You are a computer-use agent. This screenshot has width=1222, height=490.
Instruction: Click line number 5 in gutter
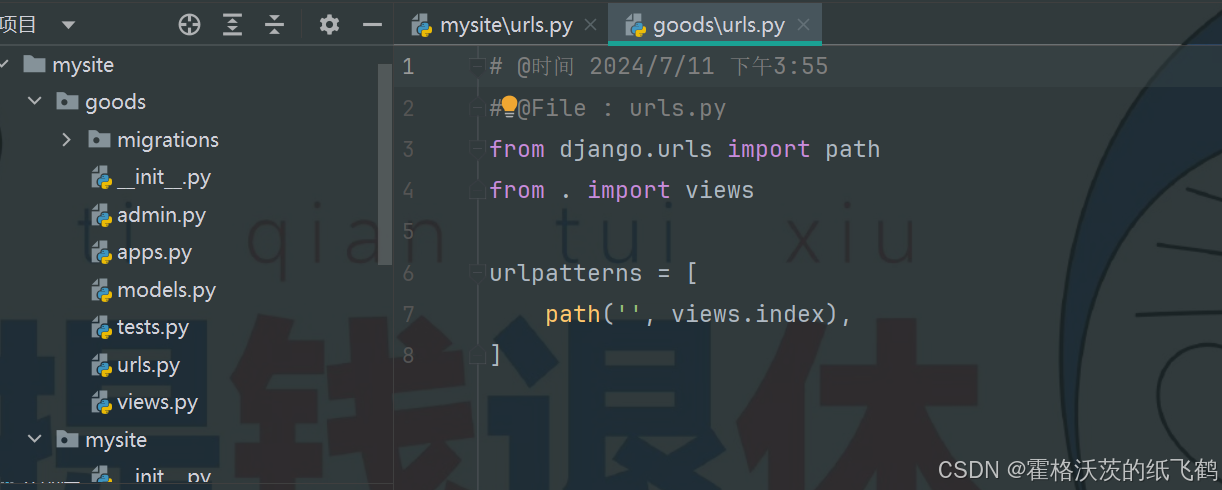pyautogui.click(x=408, y=231)
